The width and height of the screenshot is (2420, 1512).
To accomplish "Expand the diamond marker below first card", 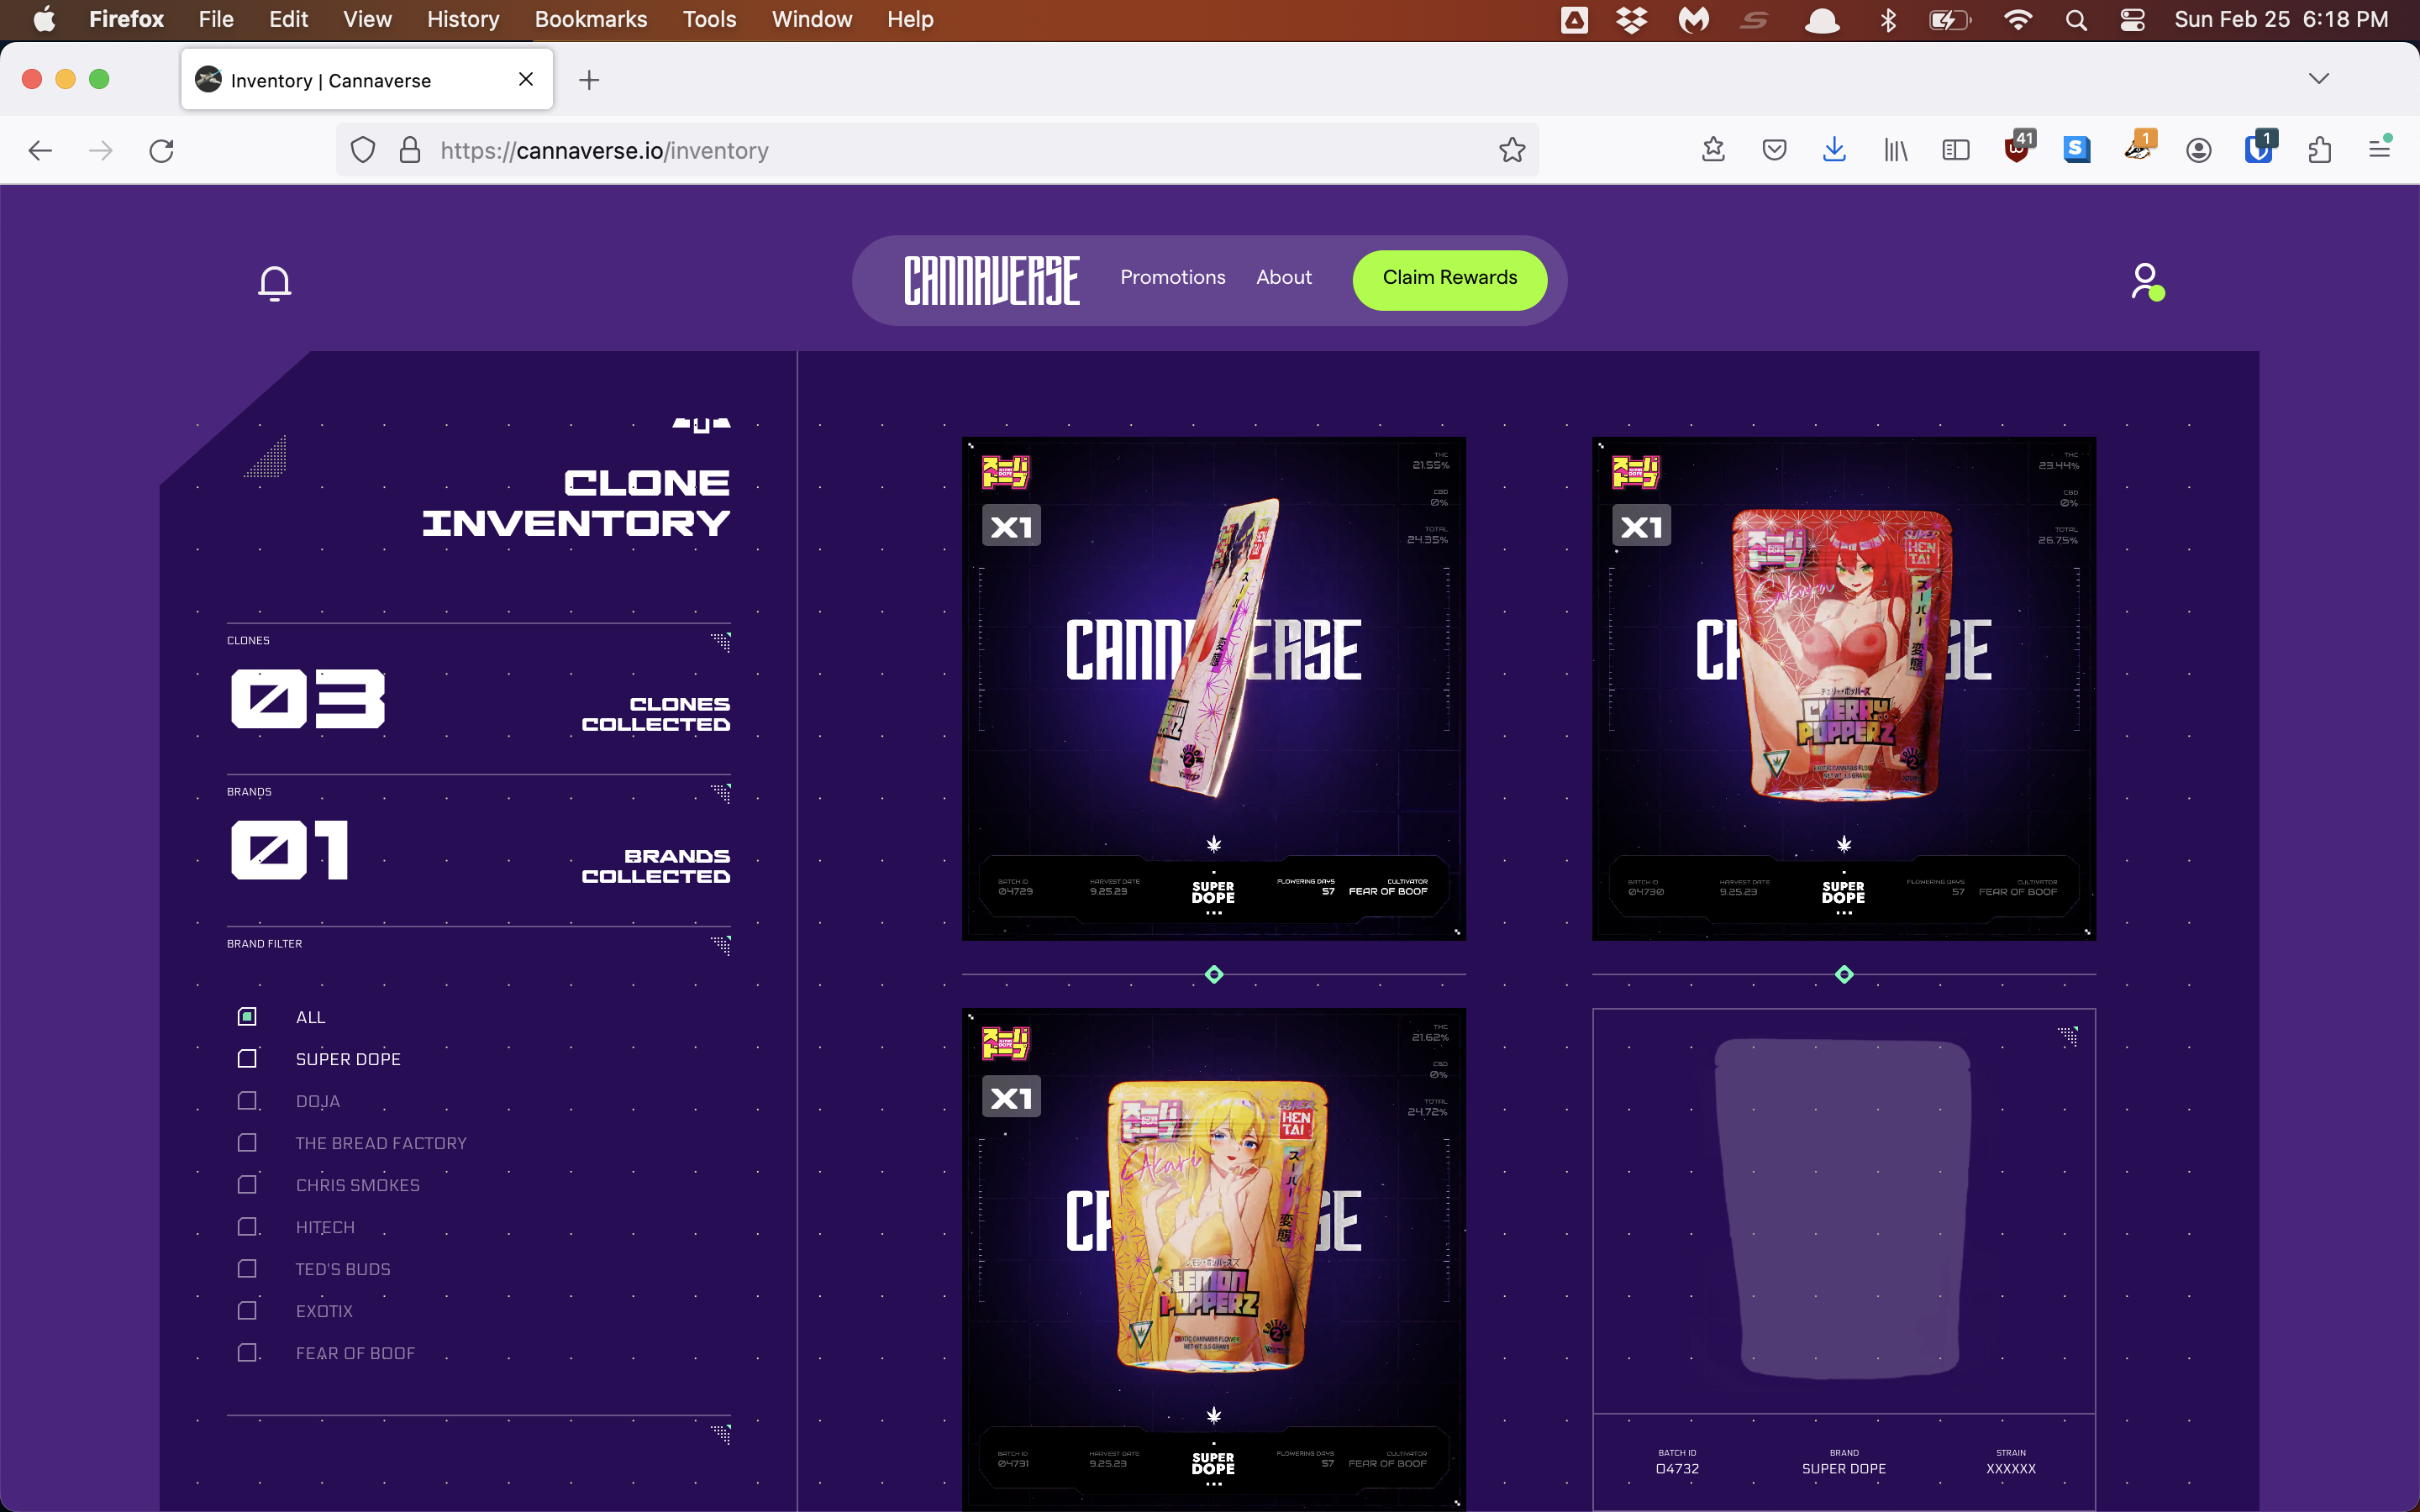I will (1213, 974).
